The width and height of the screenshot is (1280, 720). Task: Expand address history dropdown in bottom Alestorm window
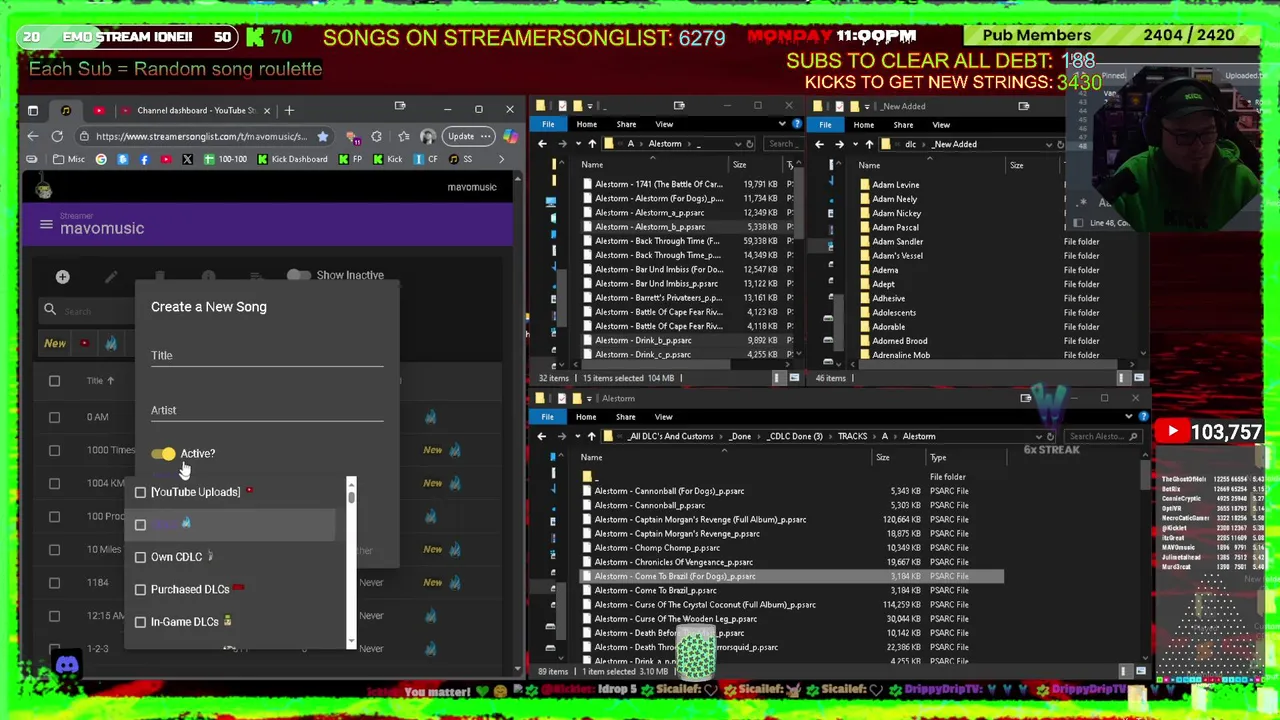click(x=1039, y=436)
